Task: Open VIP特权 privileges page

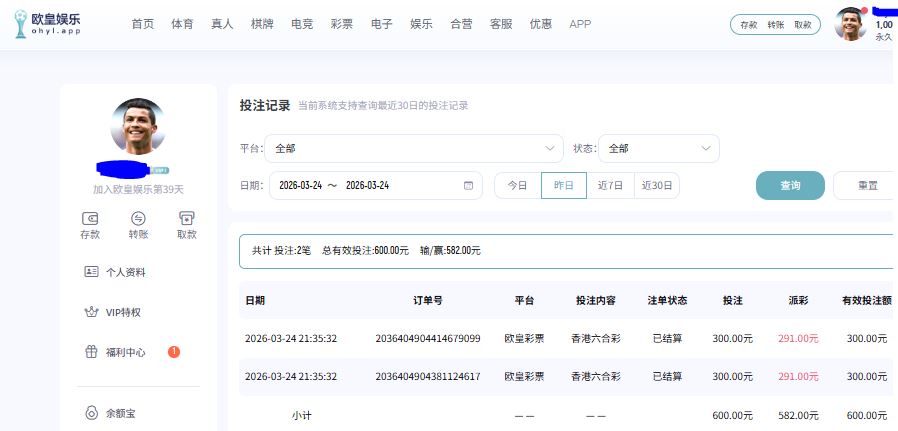Action: (x=123, y=312)
